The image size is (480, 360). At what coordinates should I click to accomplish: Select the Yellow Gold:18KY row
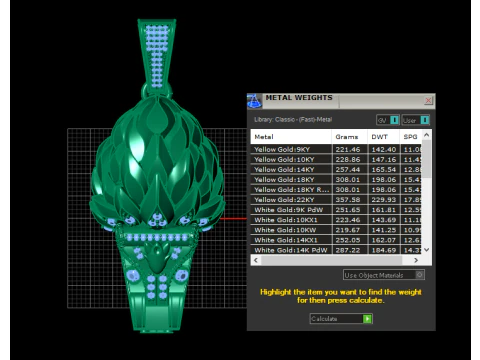336,179
